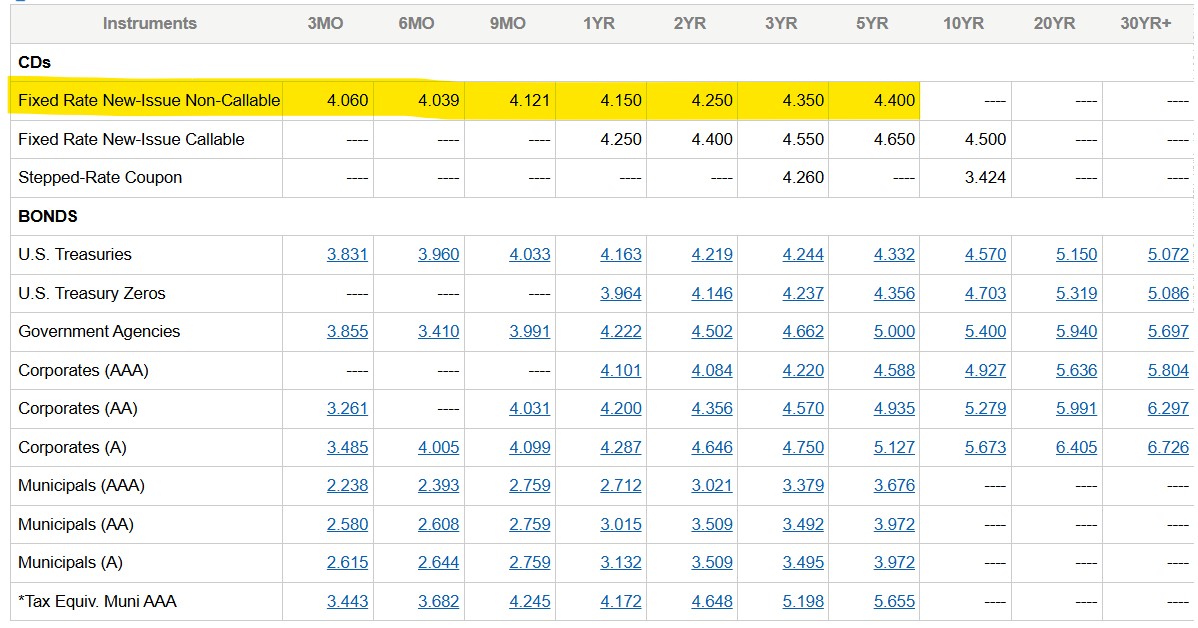Image resolution: width=1198 pixels, height=628 pixels.
Task: Open U.S. Treasury Zeros 1YR yield 3.964
Action: point(620,293)
